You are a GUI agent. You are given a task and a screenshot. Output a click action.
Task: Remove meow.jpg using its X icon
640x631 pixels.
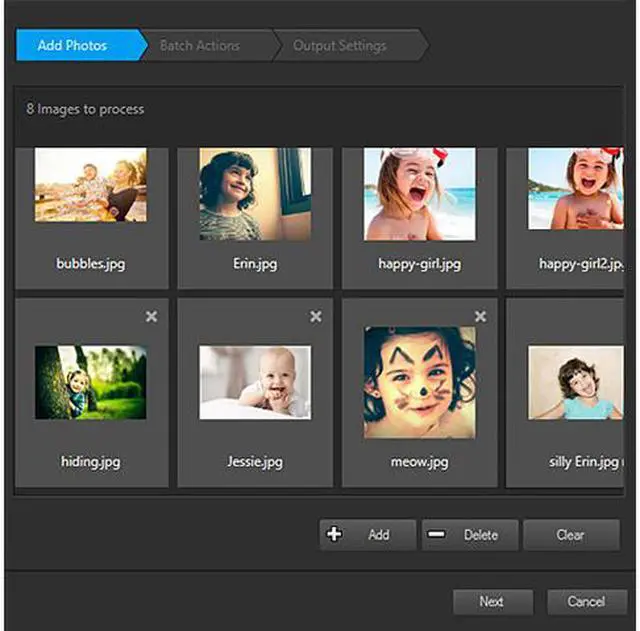480,316
